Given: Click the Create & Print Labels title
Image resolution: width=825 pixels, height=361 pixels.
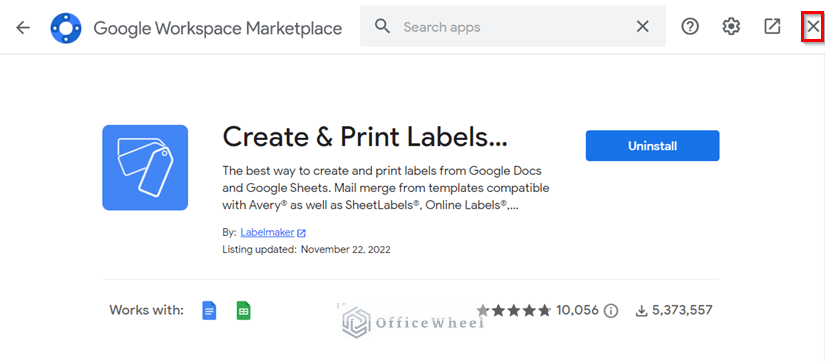Looking at the screenshot, I should point(365,138).
